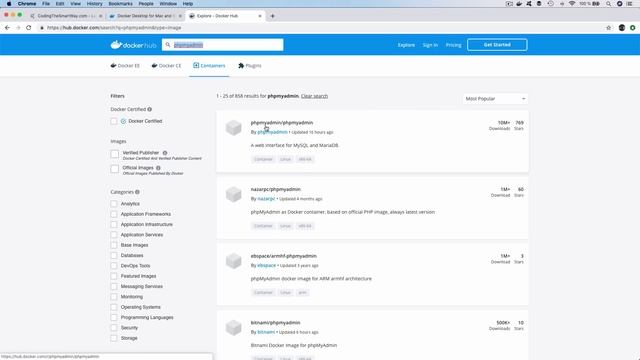Check the Security category checkbox
The width and height of the screenshot is (640, 360).
(114, 328)
